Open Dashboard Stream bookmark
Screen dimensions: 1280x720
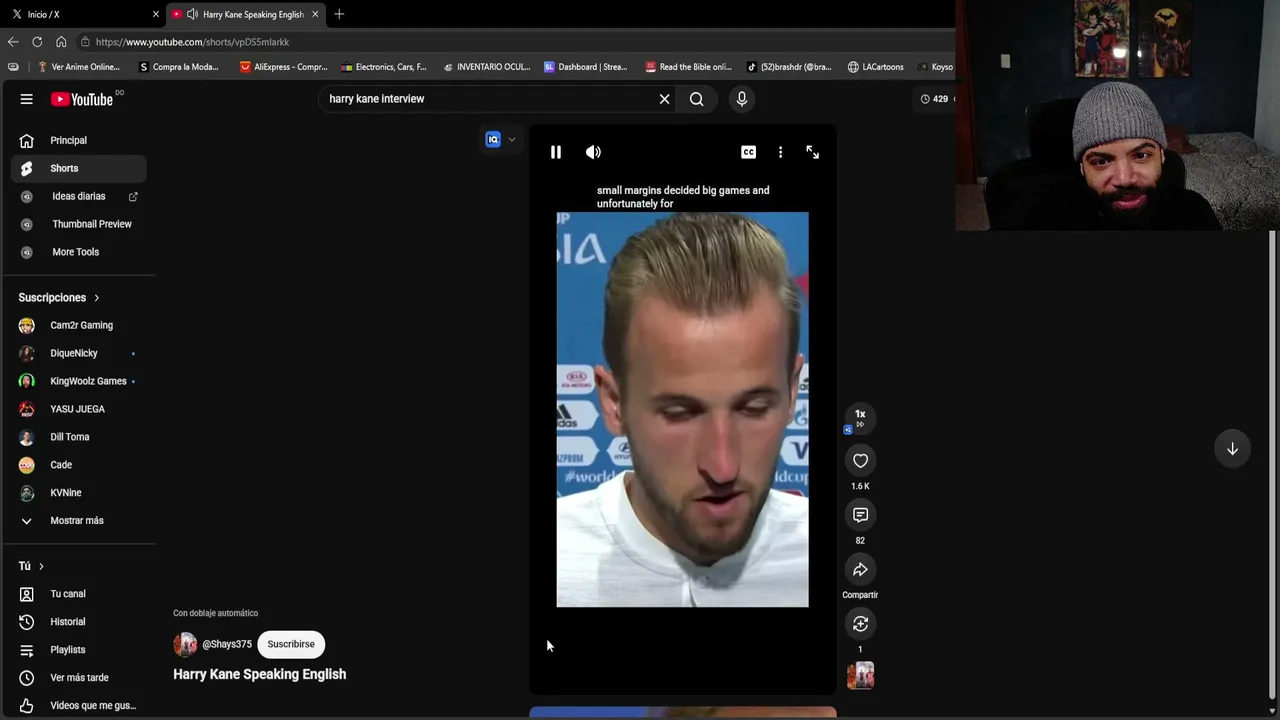(x=586, y=67)
